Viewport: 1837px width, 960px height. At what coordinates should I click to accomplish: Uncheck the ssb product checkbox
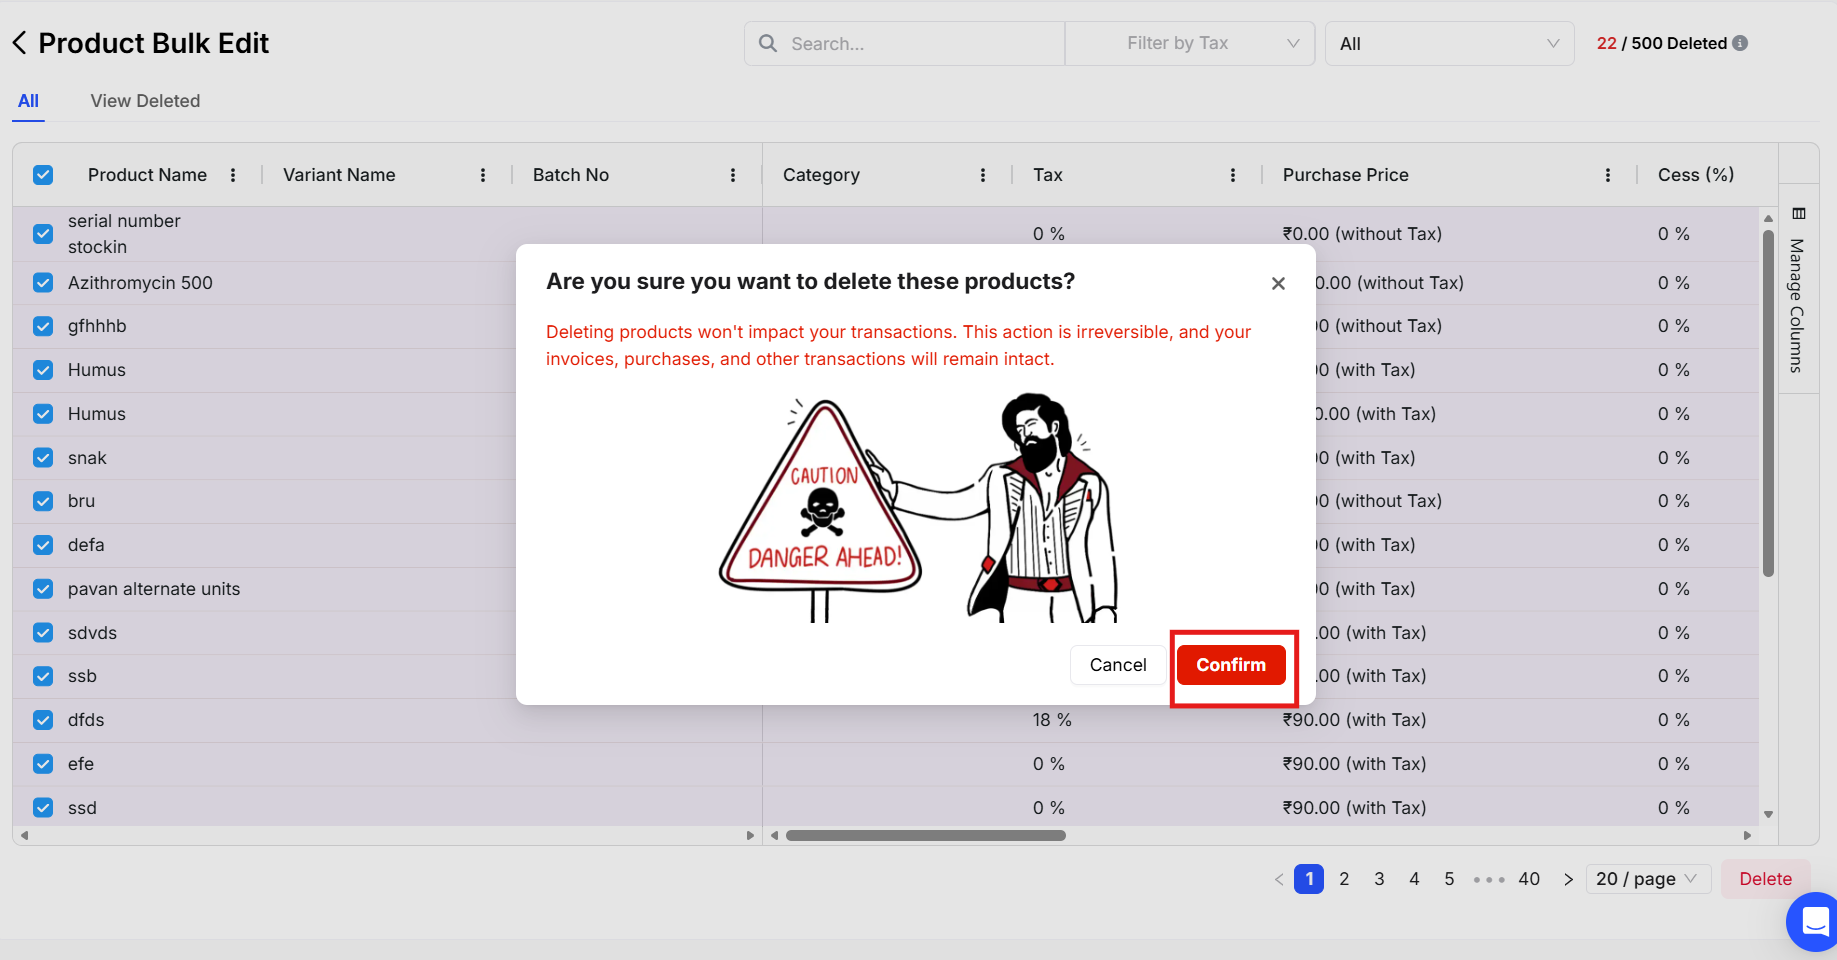point(43,676)
